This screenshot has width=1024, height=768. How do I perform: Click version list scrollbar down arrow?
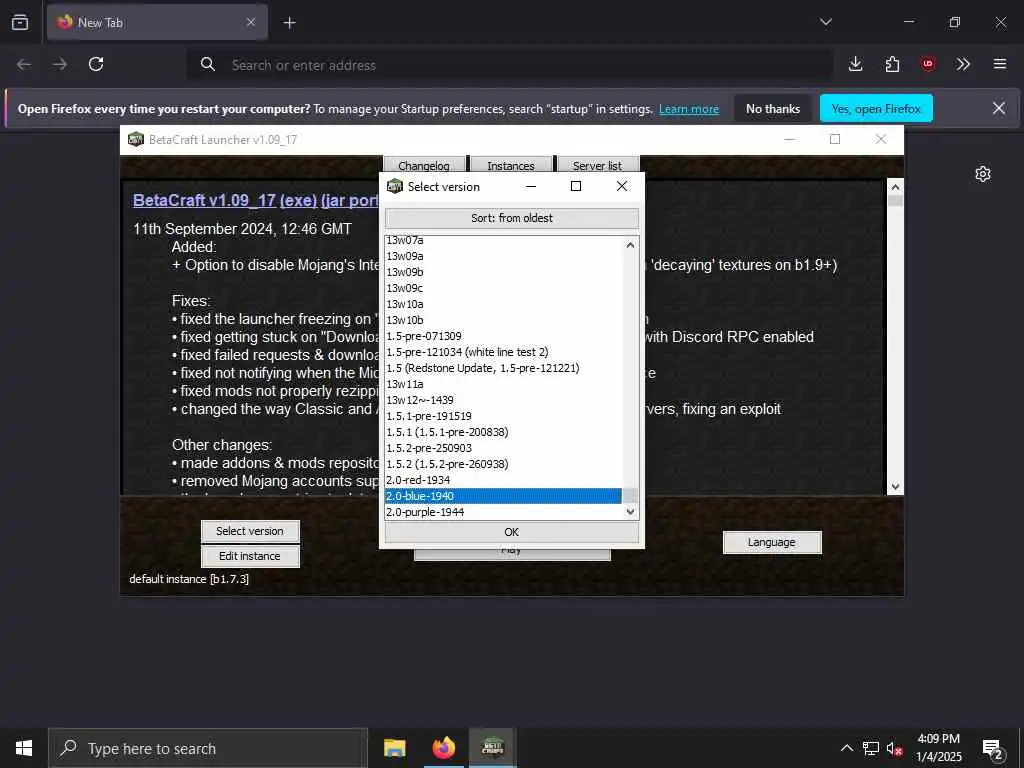point(630,512)
